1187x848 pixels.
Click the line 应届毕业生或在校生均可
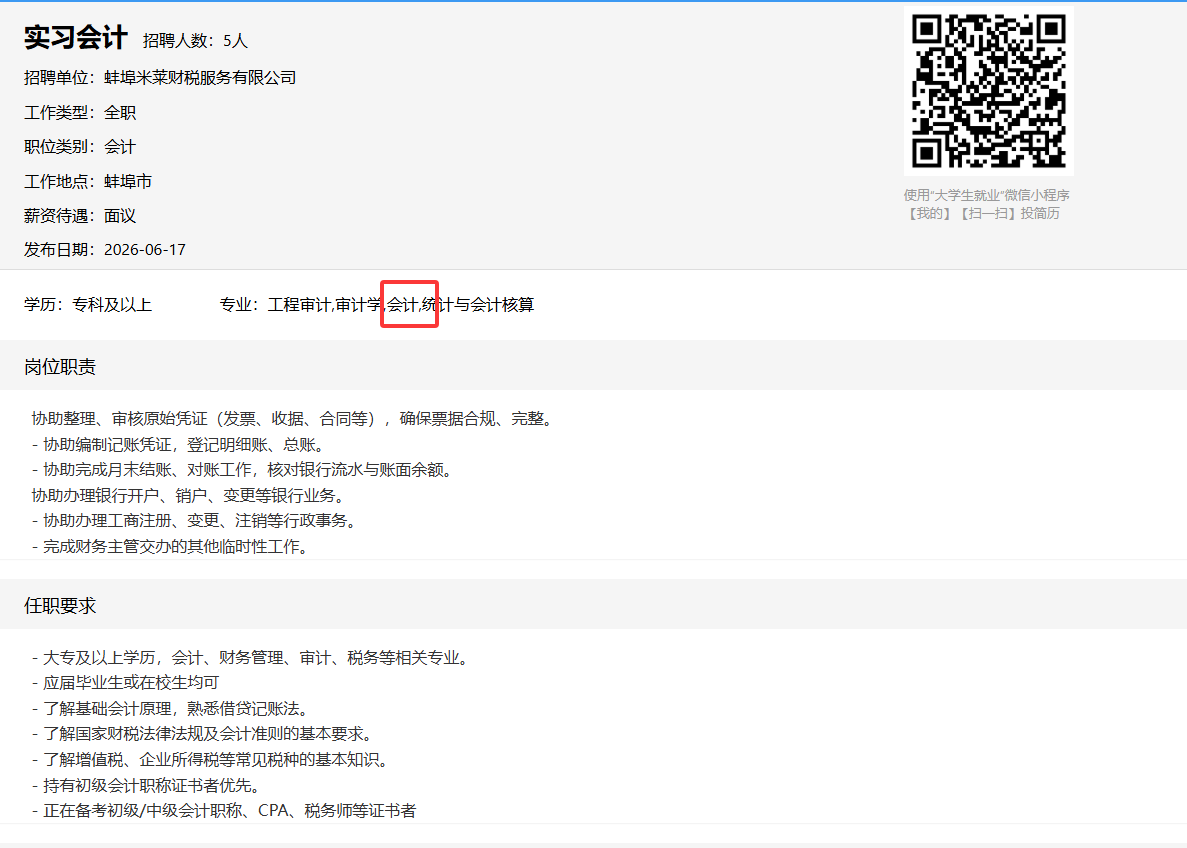click(126, 683)
